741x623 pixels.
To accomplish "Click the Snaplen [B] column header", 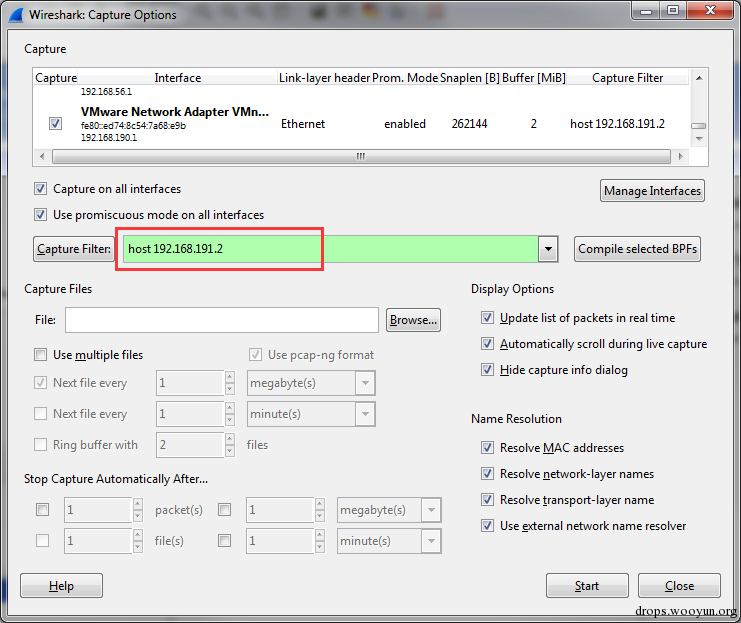I will 470,78.
